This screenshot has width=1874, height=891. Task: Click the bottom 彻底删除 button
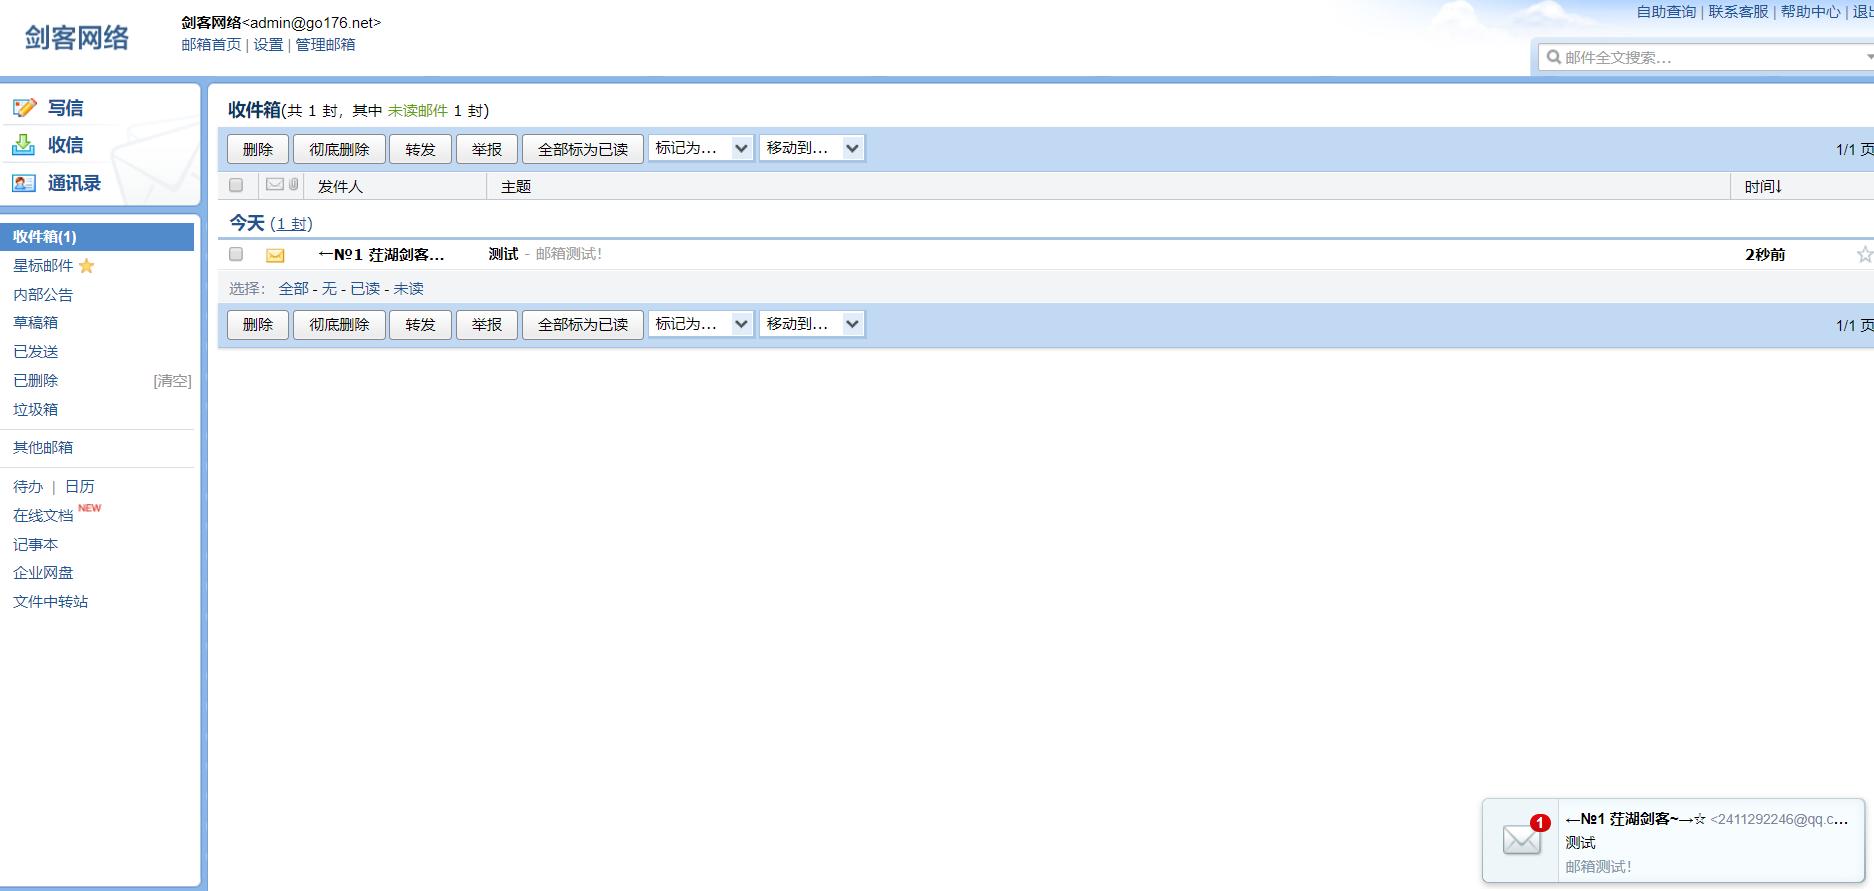339,325
